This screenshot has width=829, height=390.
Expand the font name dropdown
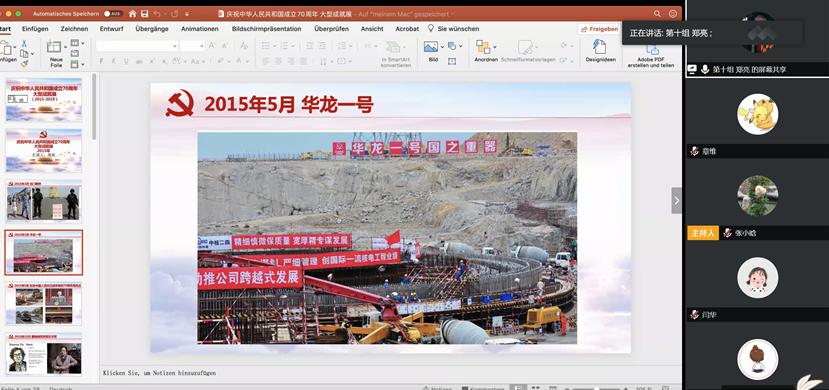pos(137,46)
